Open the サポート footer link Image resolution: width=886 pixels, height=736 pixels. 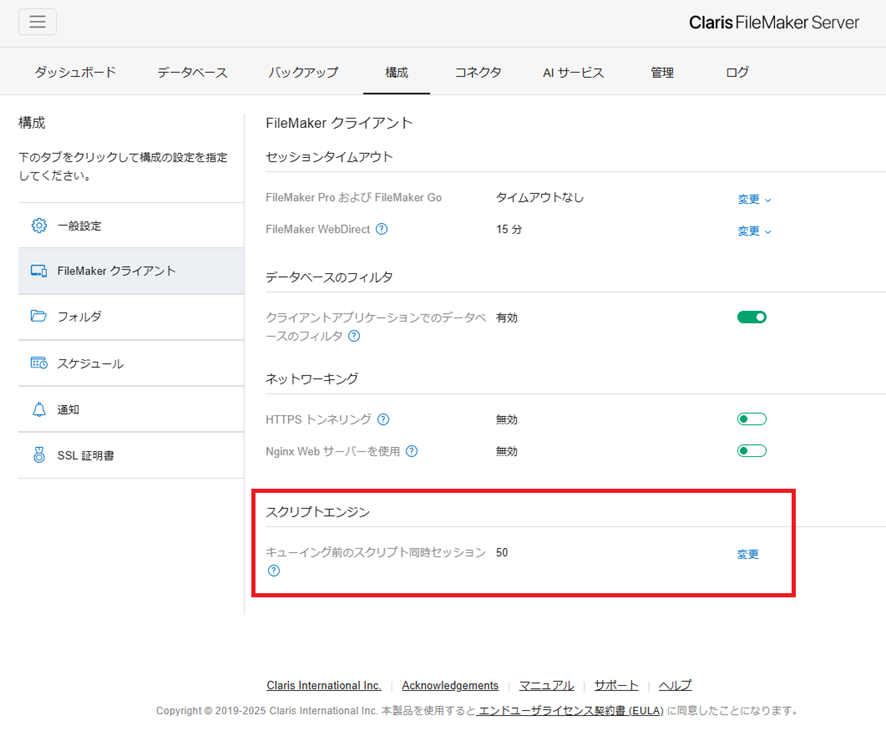[616, 685]
